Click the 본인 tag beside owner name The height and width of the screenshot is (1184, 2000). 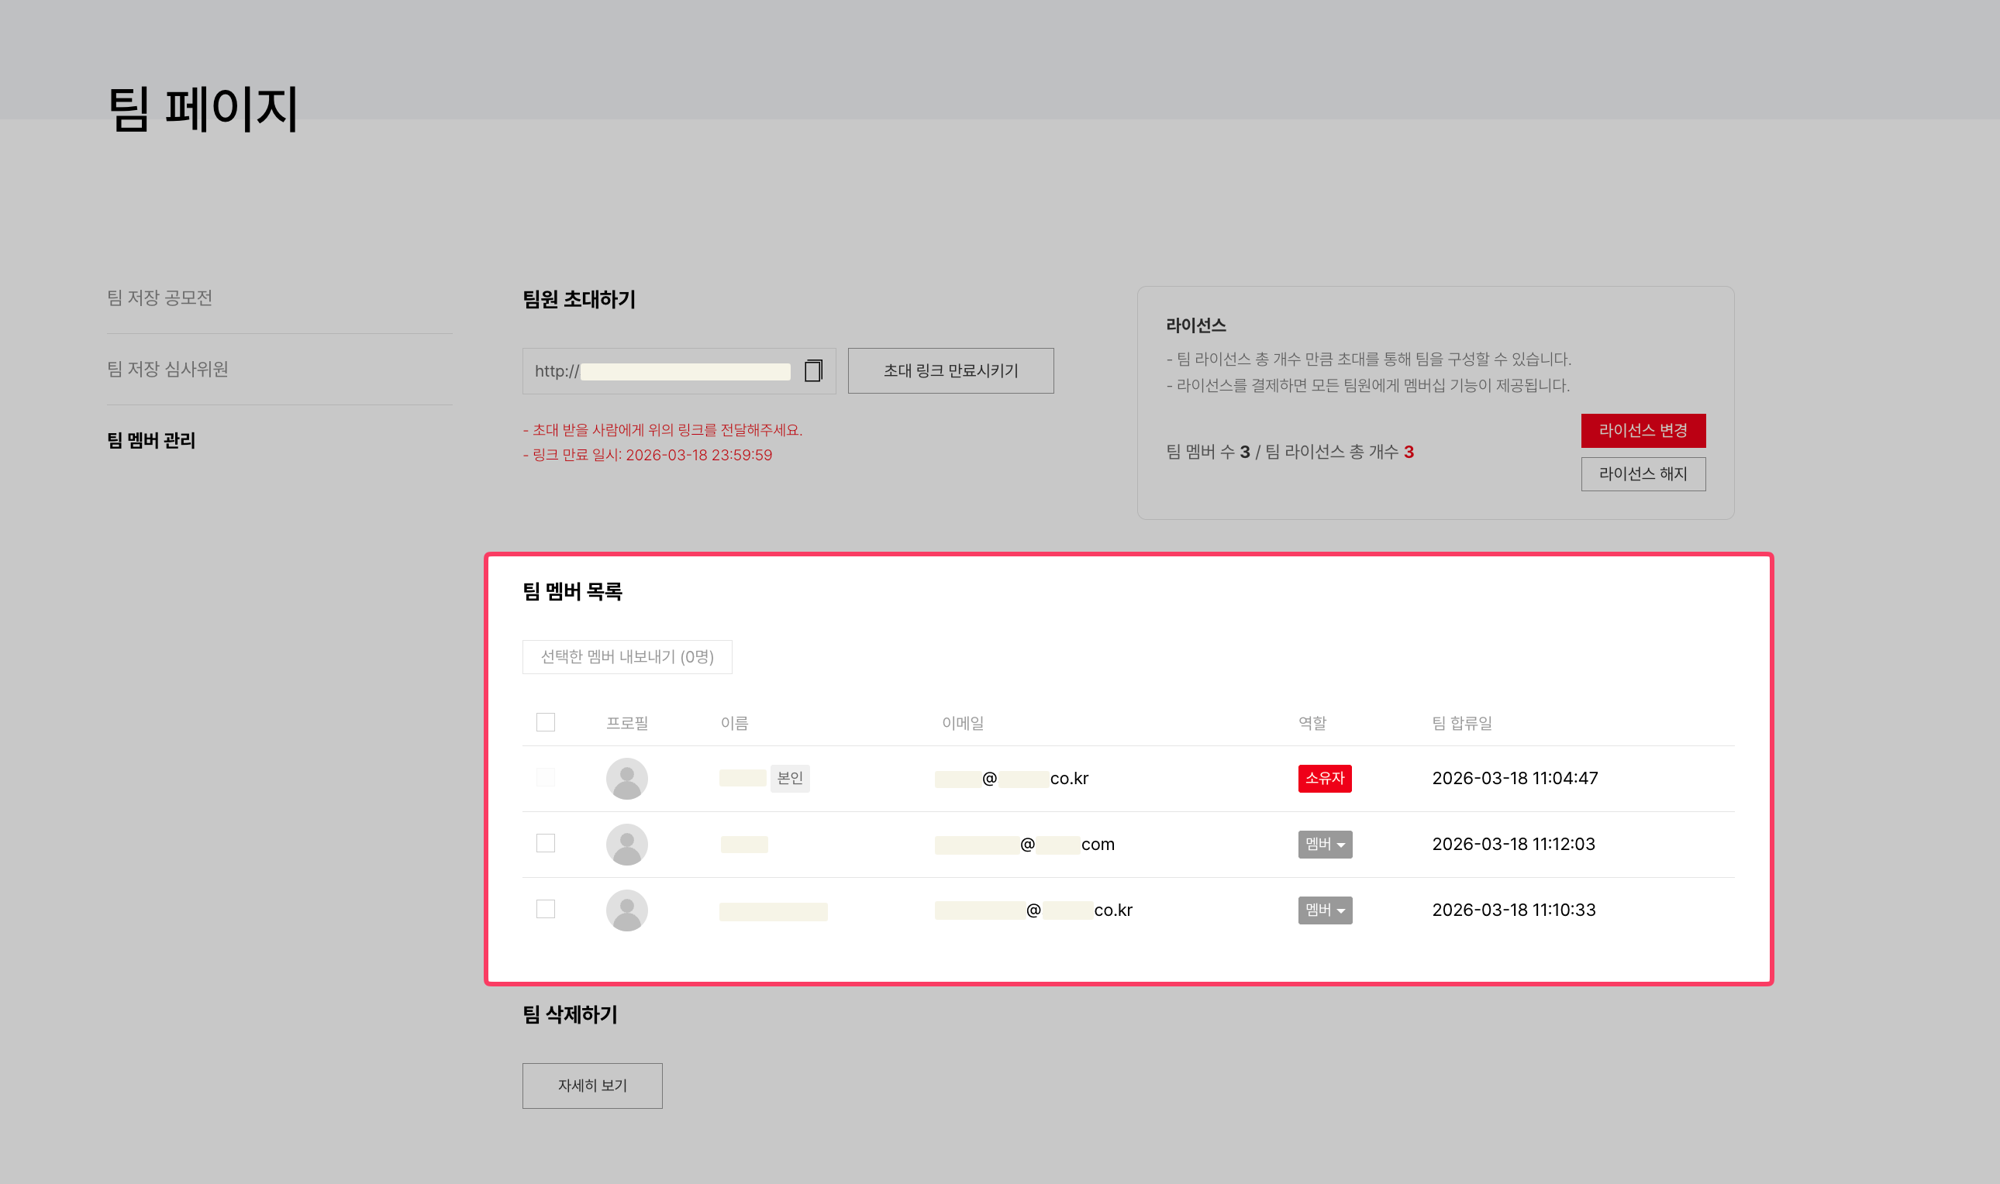click(x=790, y=778)
